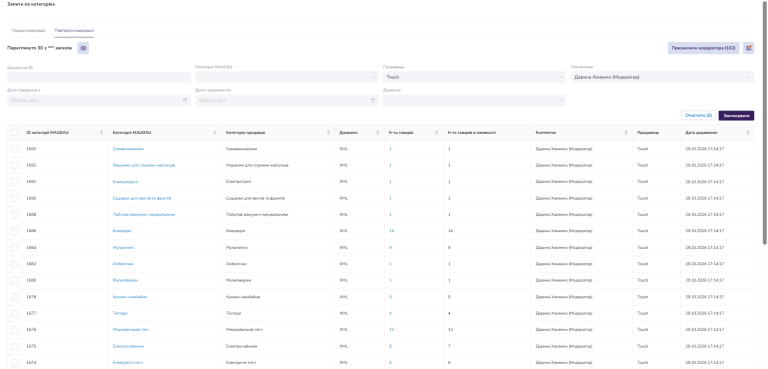Toggle the eye icon next to records count
The width and height of the screenshot is (768, 369).
coord(83,49)
